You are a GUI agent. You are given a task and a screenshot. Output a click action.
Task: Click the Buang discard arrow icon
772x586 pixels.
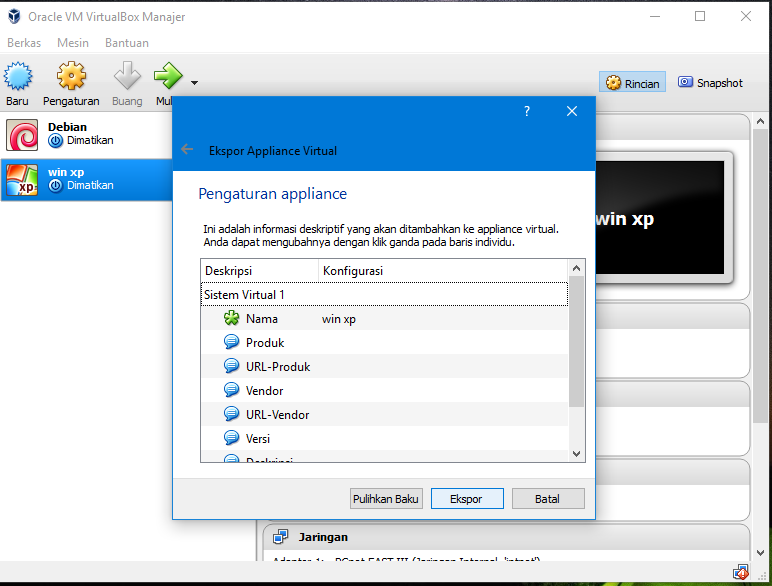(x=127, y=76)
